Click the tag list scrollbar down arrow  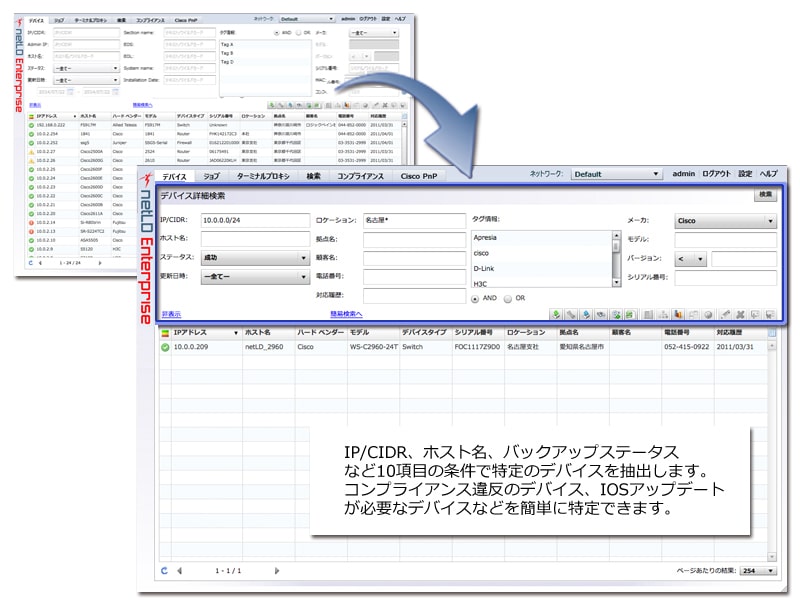click(616, 282)
